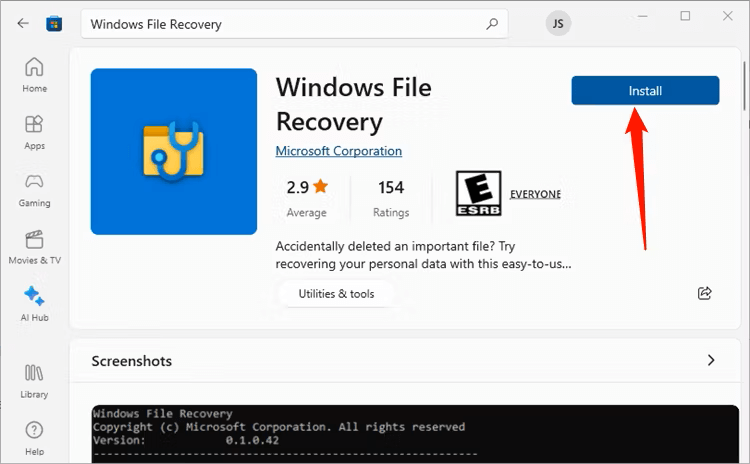This screenshot has height=464, width=750.
Task: Expand Screenshots section with chevron
Action: (710, 360)
